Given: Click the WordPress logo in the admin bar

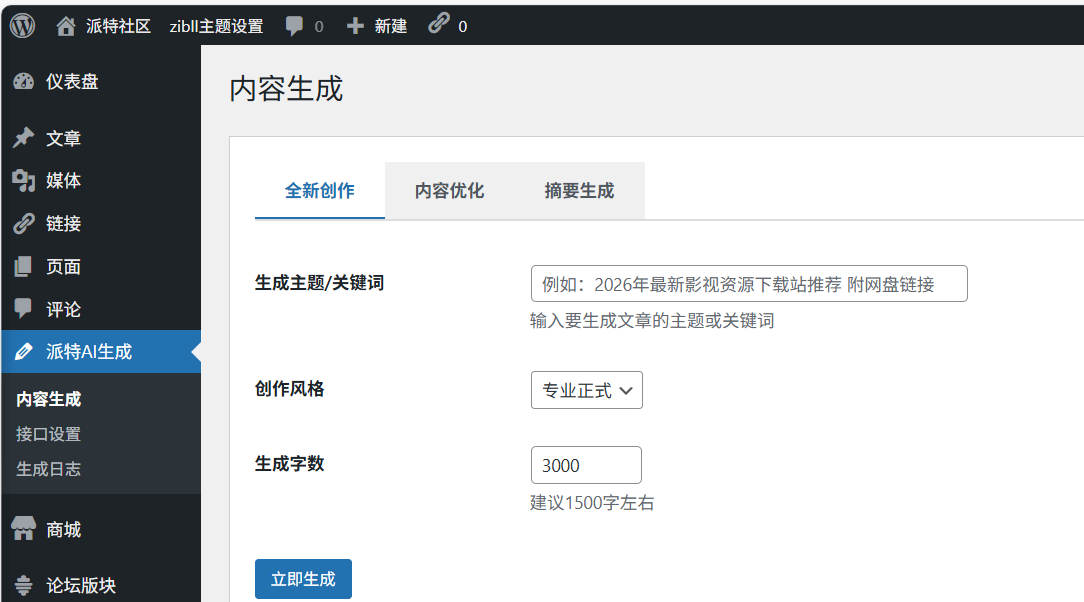Looking at the screenshot, I should coord(21,25).
